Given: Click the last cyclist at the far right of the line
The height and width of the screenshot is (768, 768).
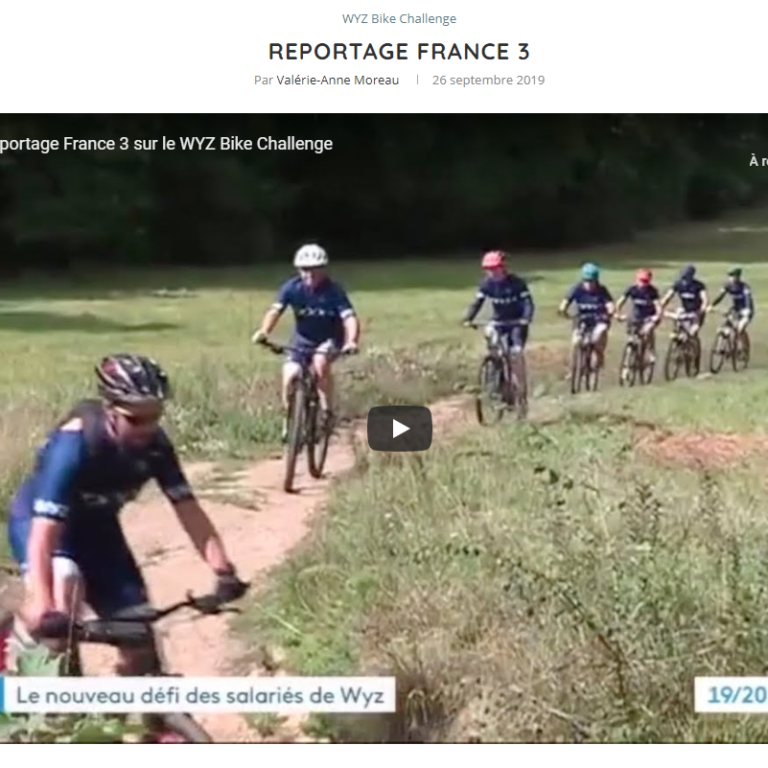Looking at the screenshot, I should pos(733,318).
